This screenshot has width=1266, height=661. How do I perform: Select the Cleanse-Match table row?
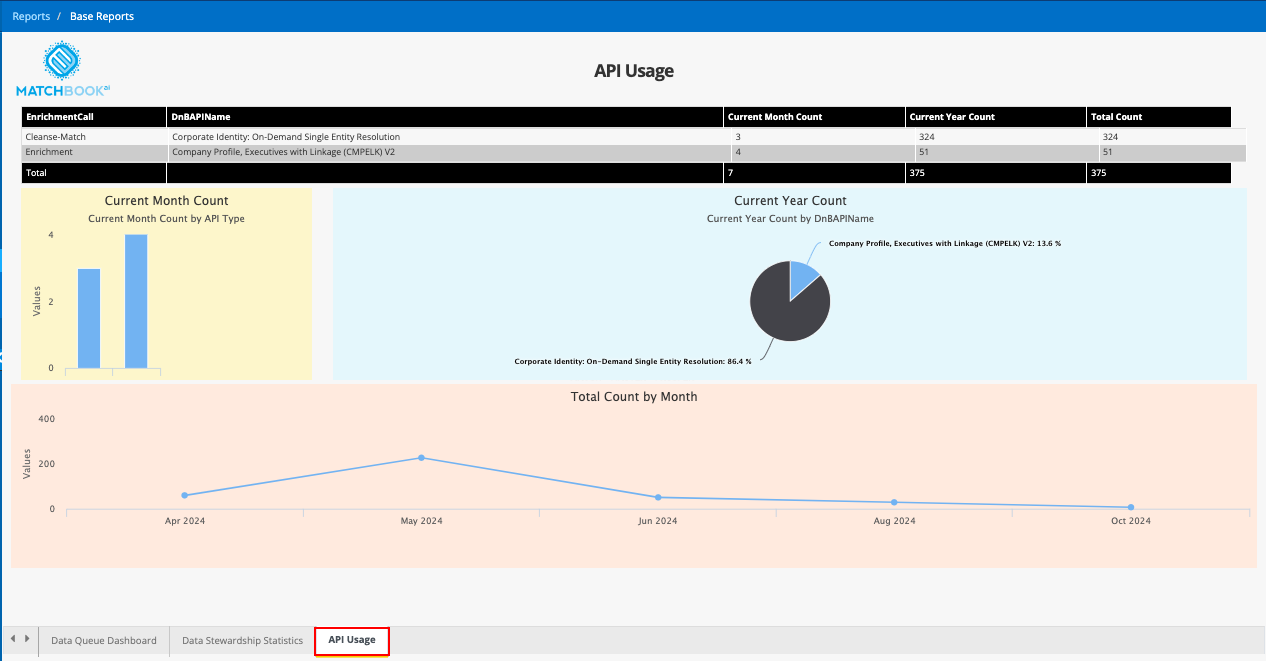coord(633,136)
